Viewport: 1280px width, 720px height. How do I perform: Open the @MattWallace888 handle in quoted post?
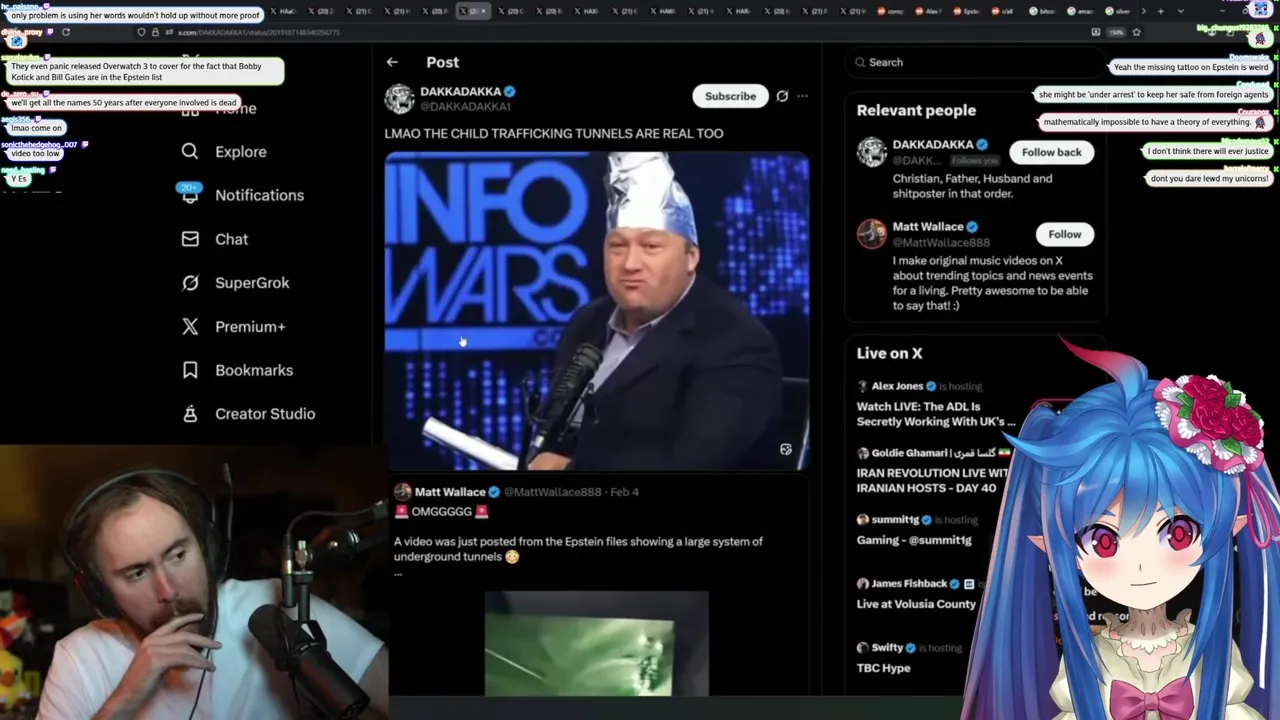[552, 492]
